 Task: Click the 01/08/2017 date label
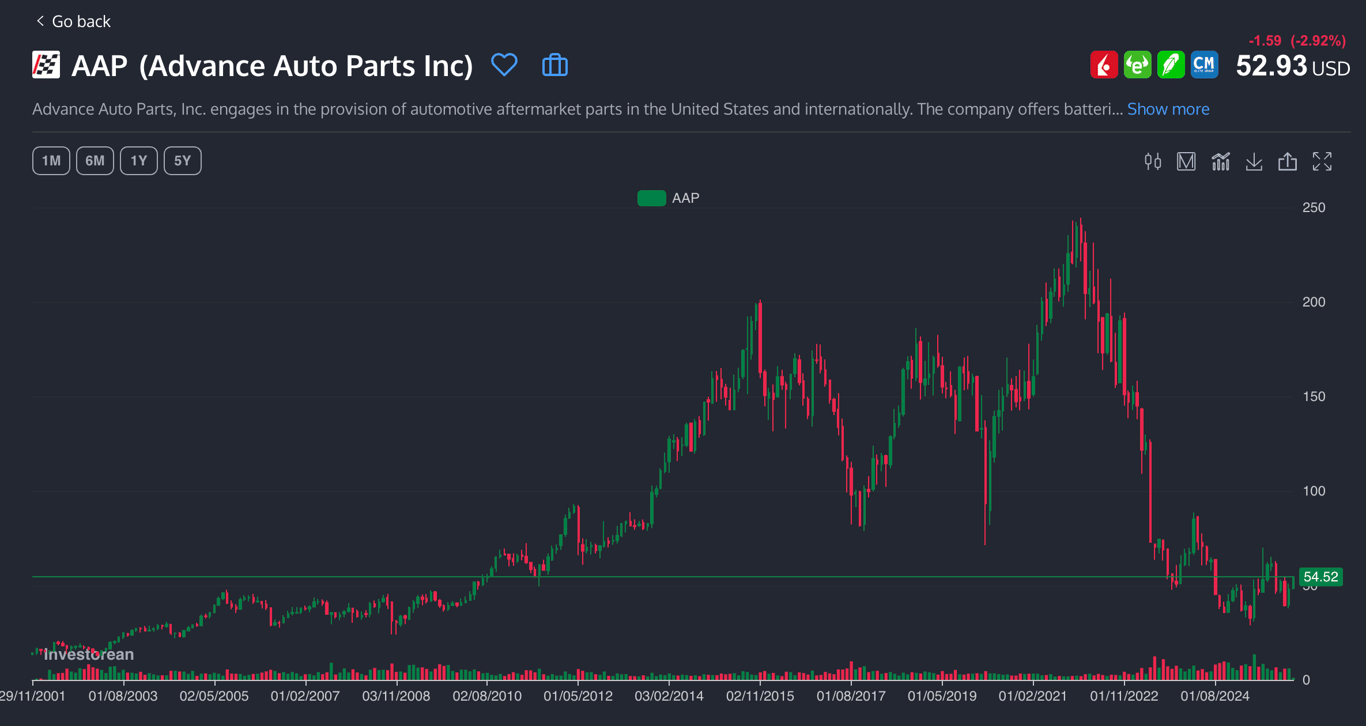coord(851,696)
